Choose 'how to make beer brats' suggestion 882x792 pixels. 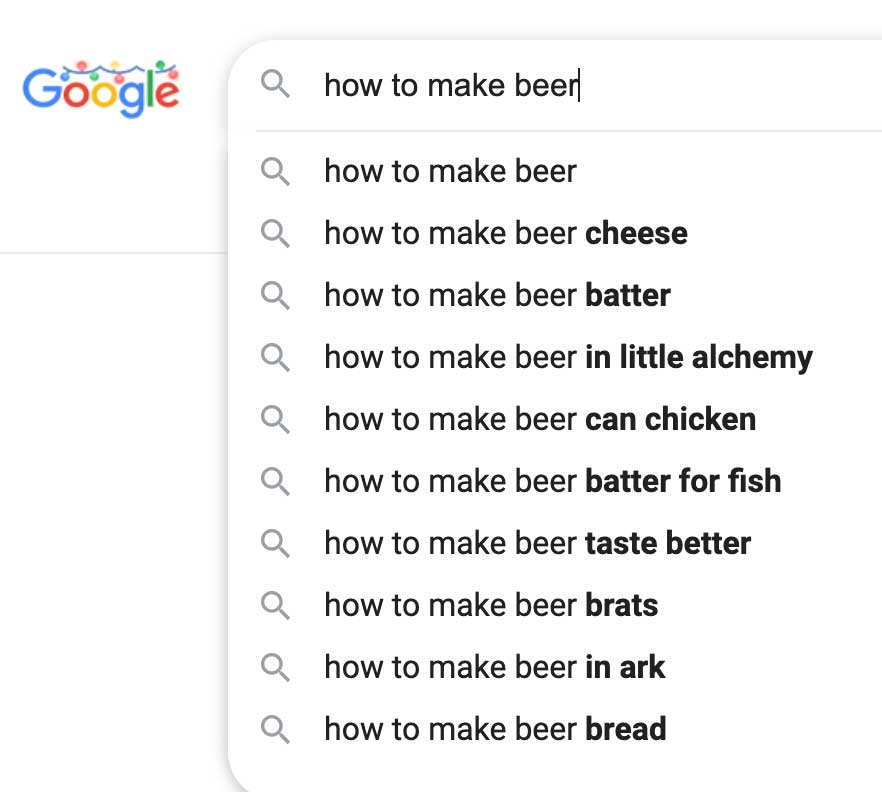(x=555, y=605)
